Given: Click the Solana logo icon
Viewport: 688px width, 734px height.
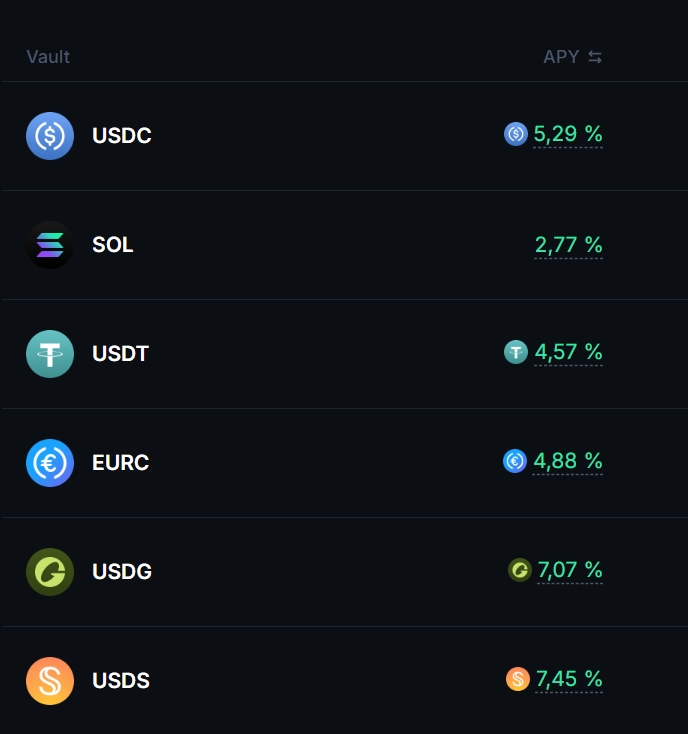Looking at the screenshot, I should 50,245.
